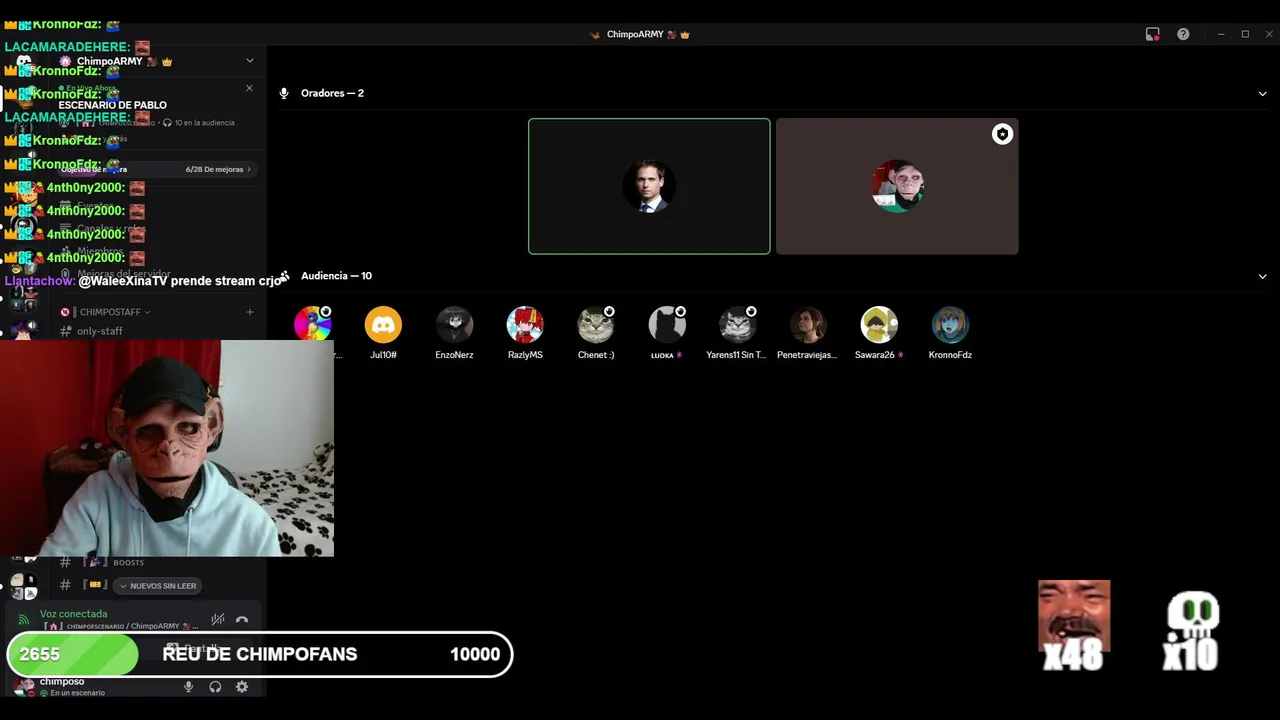The image size is (1280, 720).
Task: Click the moderator badge on second speaker tile
Action: click(1002, 134)
